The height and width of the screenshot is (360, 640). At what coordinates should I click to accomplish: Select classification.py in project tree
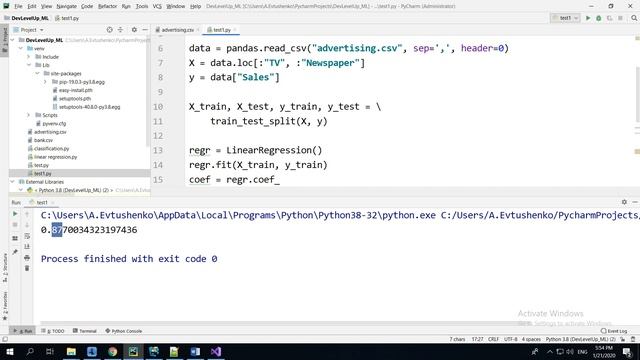click(51, 149)
